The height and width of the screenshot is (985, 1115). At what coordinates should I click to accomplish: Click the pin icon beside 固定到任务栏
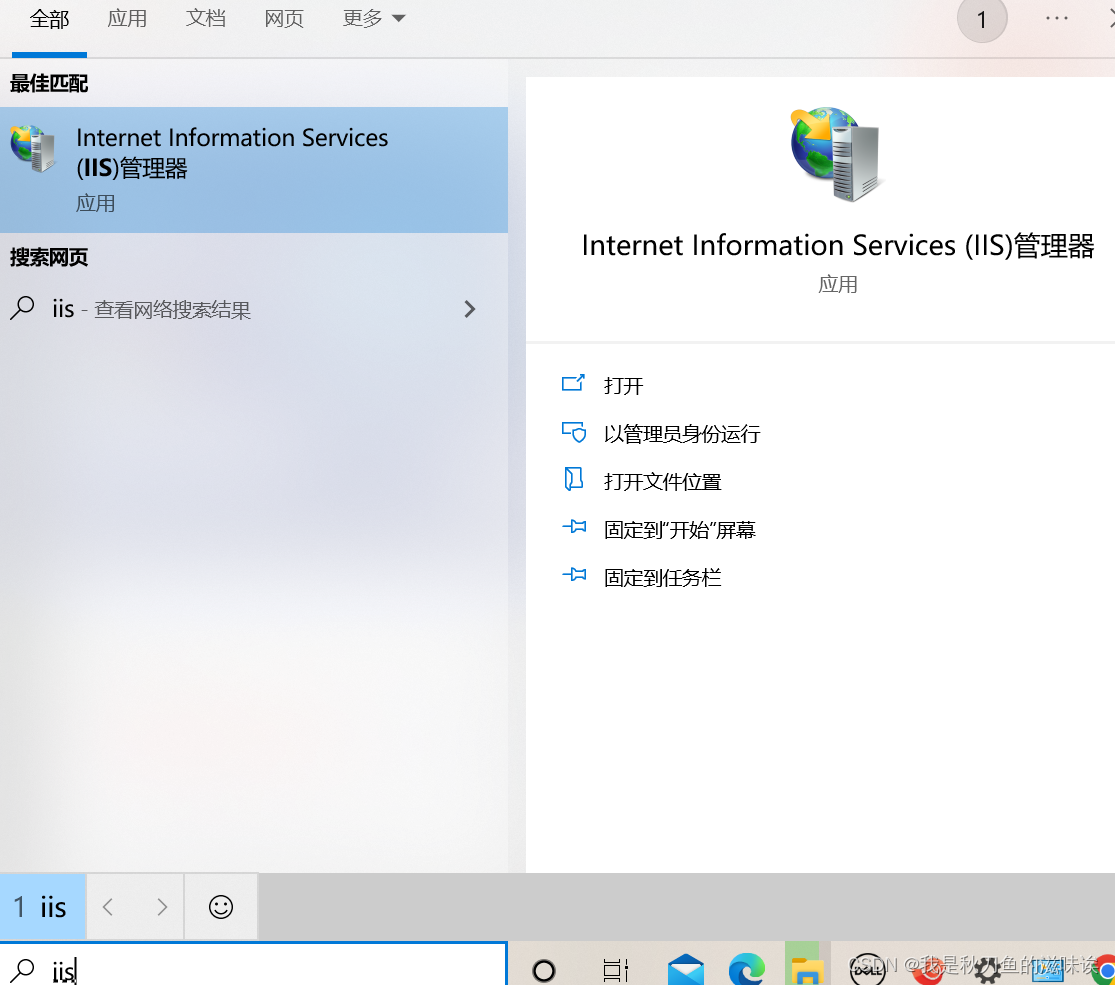(574, 575)
